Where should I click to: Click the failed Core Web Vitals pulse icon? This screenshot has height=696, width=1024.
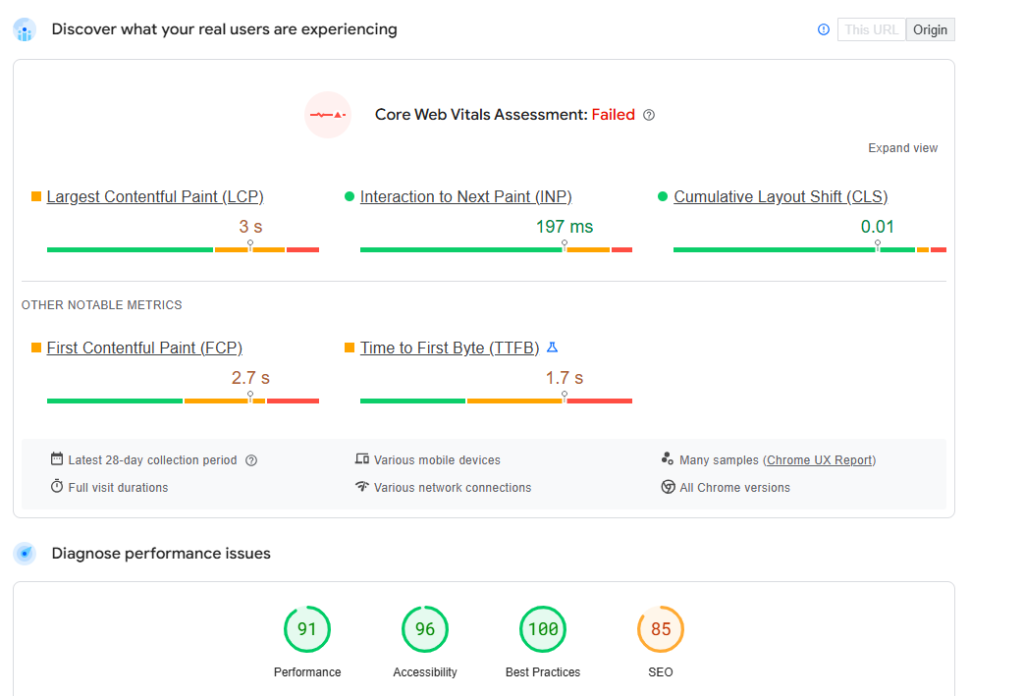[x=328, y=115]
